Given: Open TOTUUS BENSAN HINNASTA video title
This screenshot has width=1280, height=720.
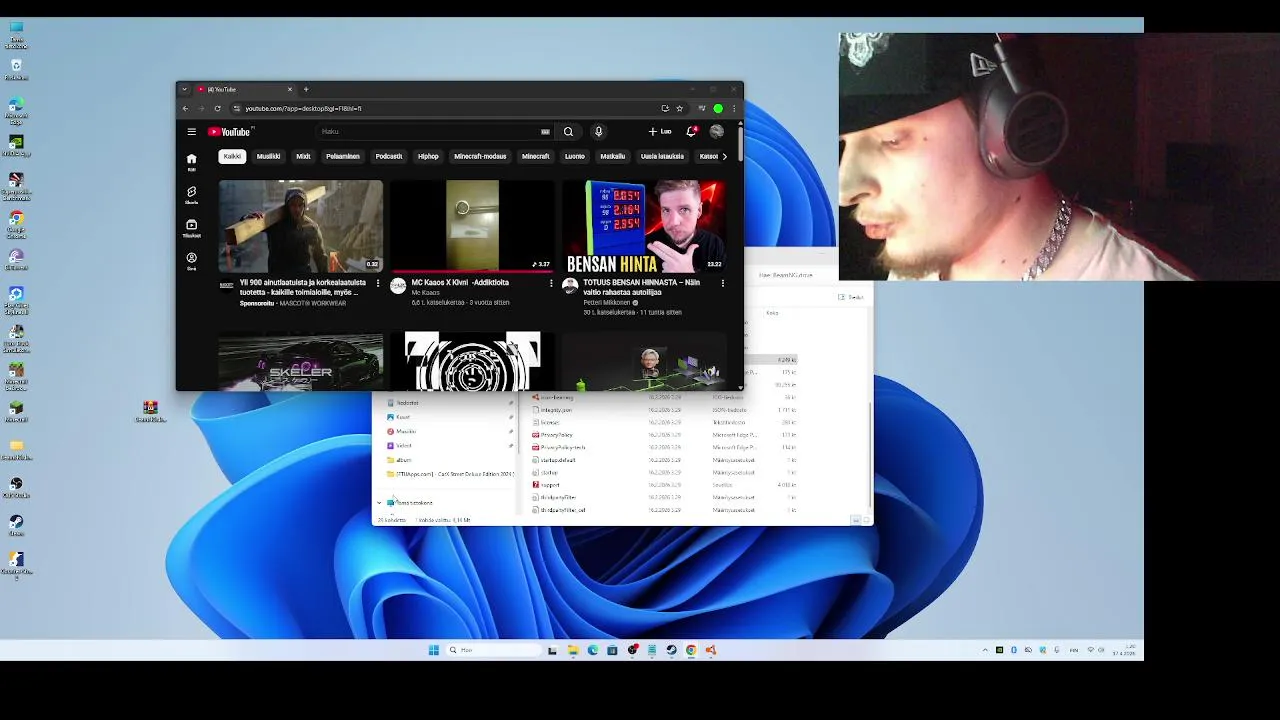Looking at the screenshot, I should (x=641, y=287).
